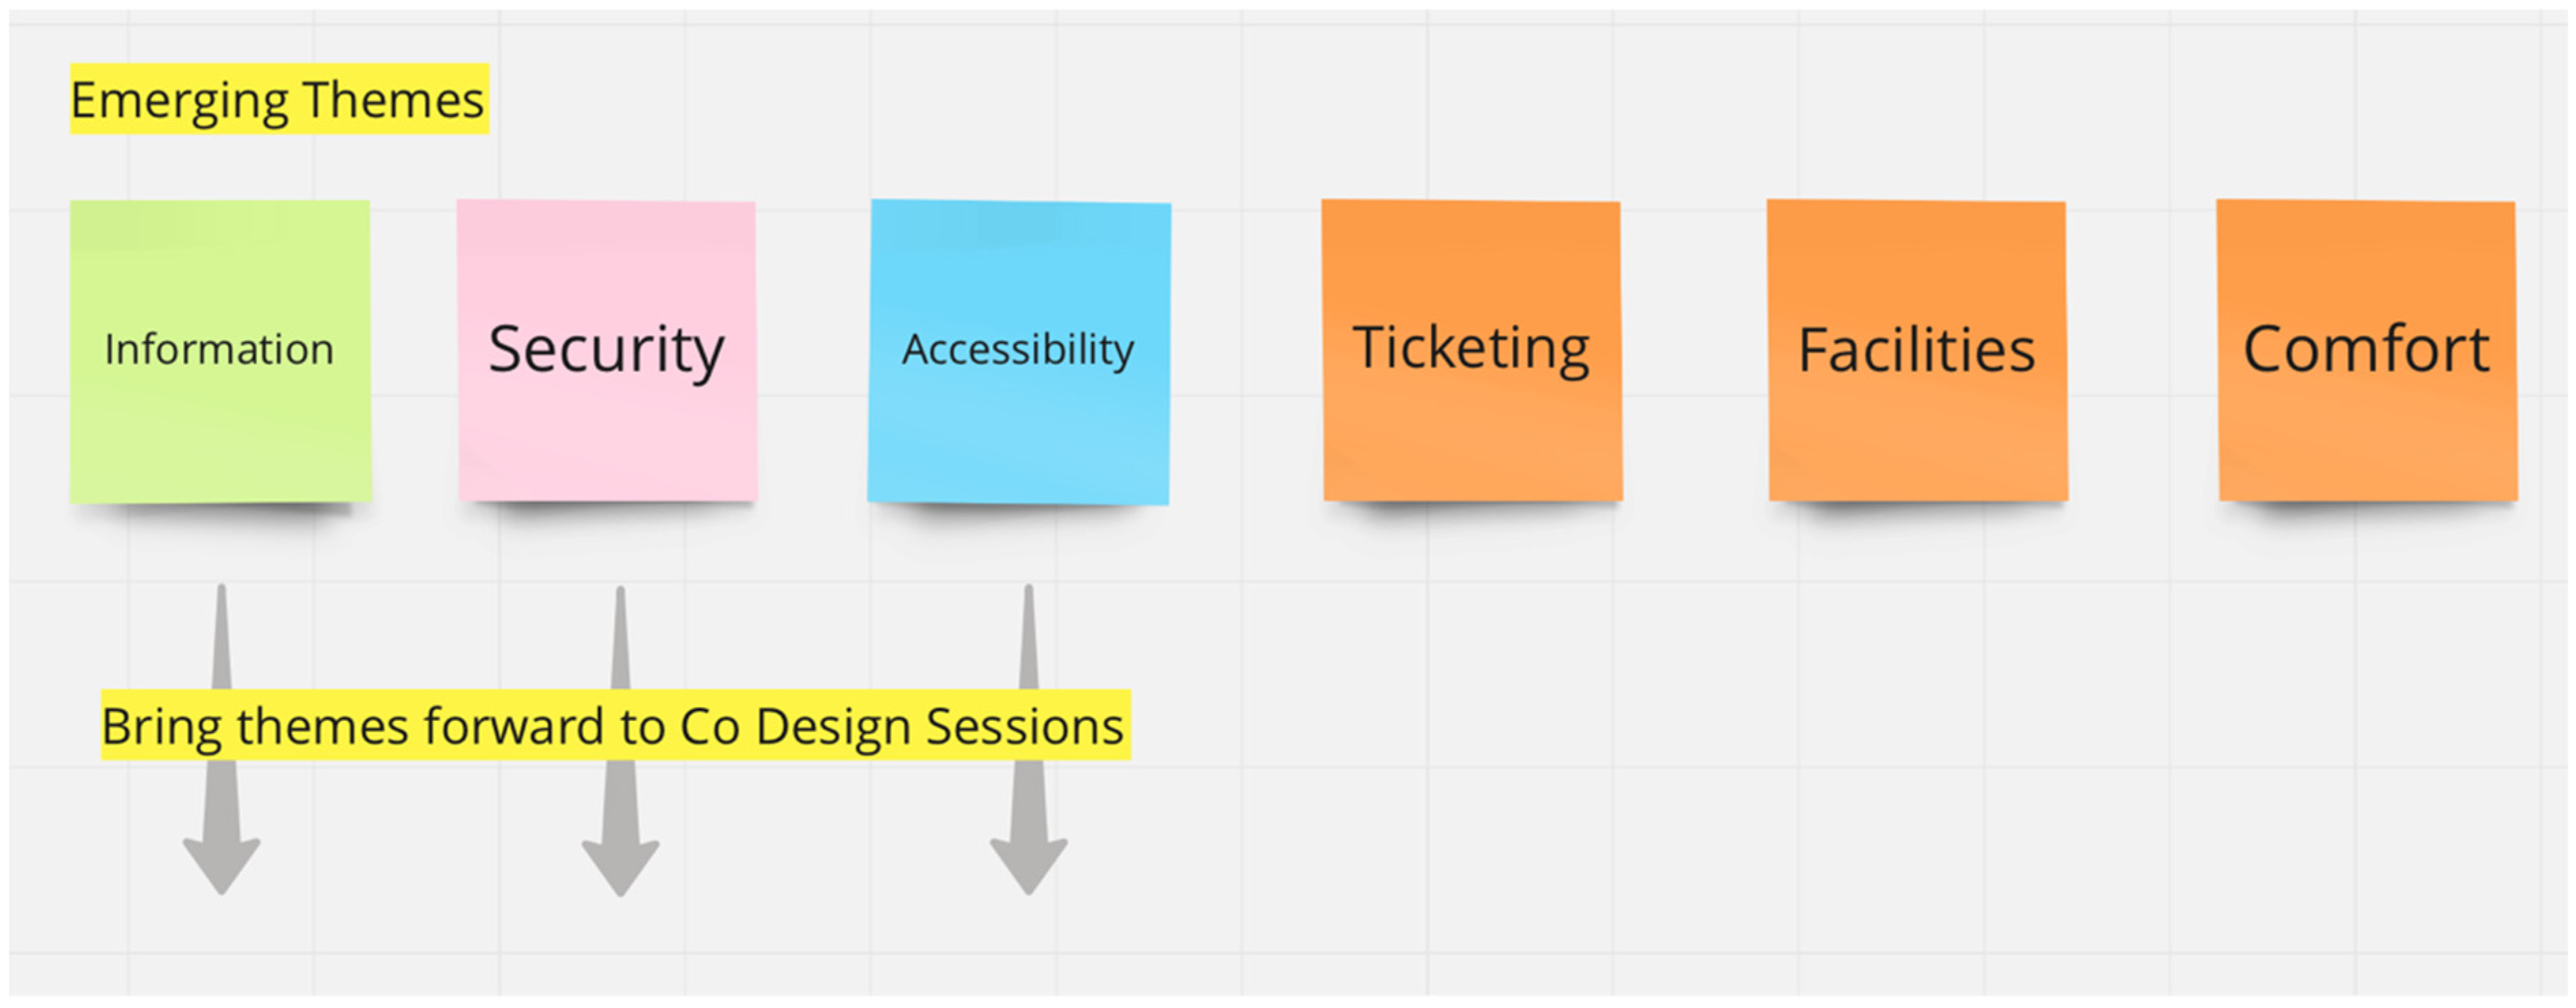Click arrow shaft directly under Information note
This screenshot has width=2576, height=1008.
pos(221,640)
